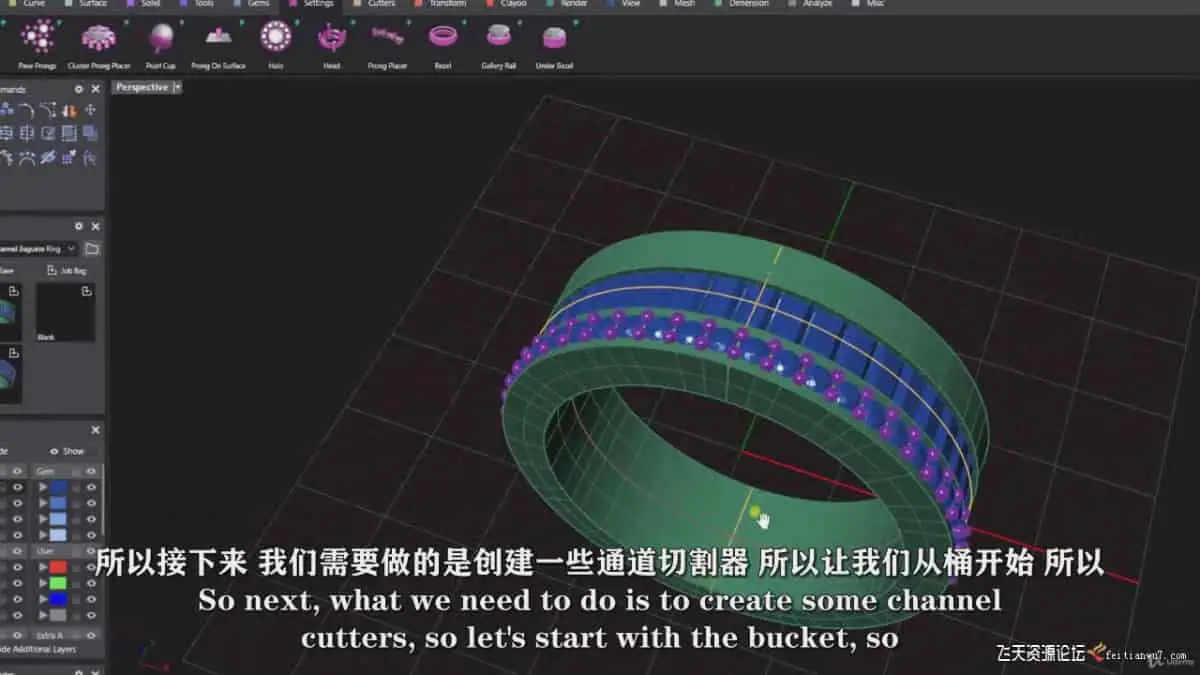Pick the red layer color swatch

[58, 567]
